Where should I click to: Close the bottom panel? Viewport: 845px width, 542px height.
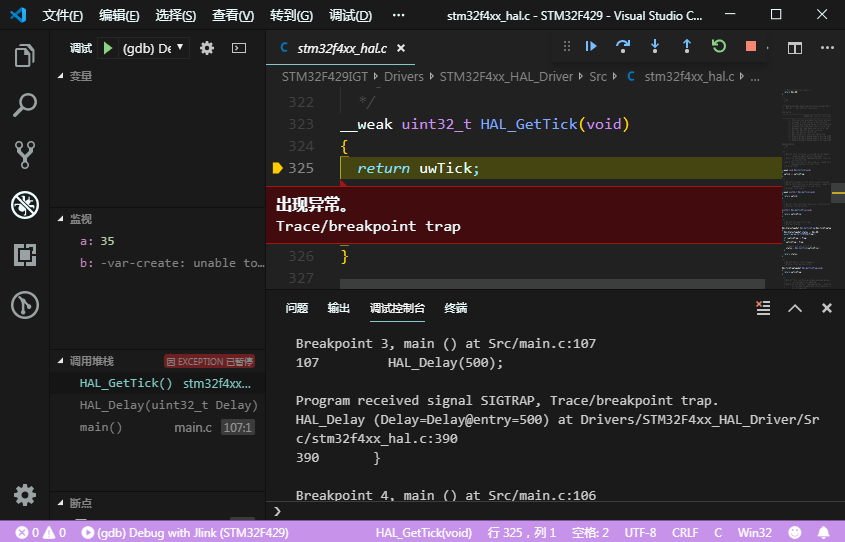coord(827,308)
